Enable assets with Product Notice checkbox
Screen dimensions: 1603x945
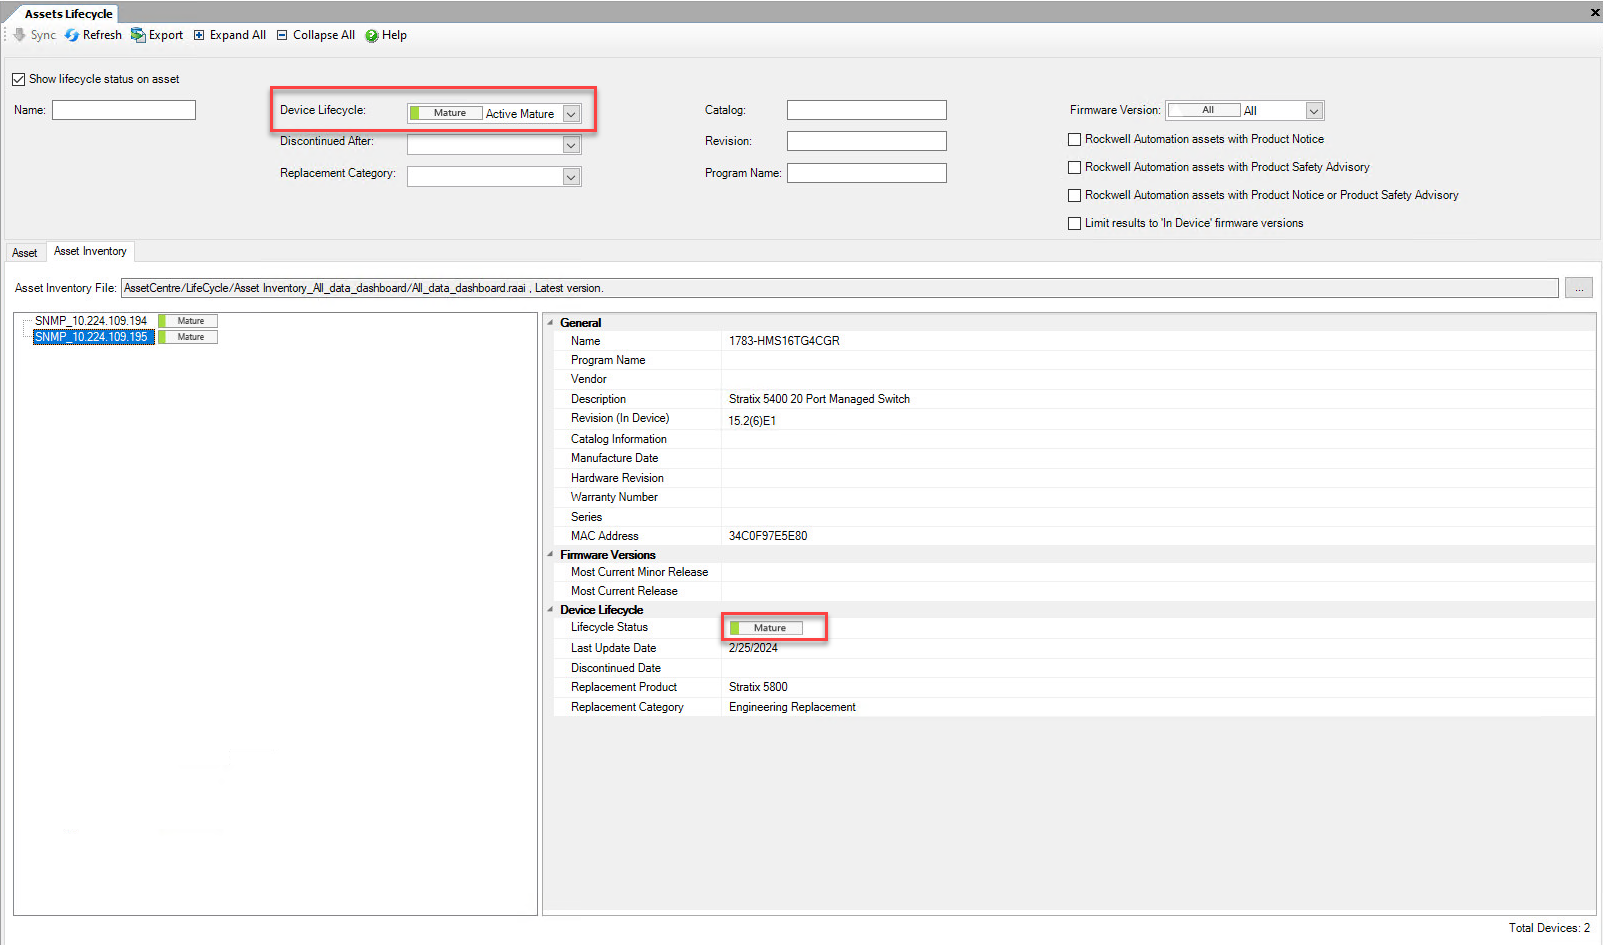pos(1075,139)
